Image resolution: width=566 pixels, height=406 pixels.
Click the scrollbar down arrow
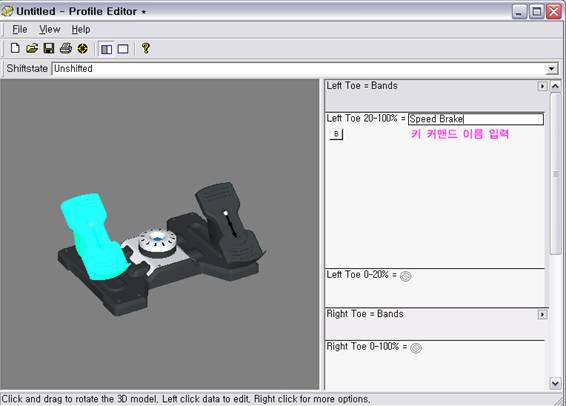[555, 383]
